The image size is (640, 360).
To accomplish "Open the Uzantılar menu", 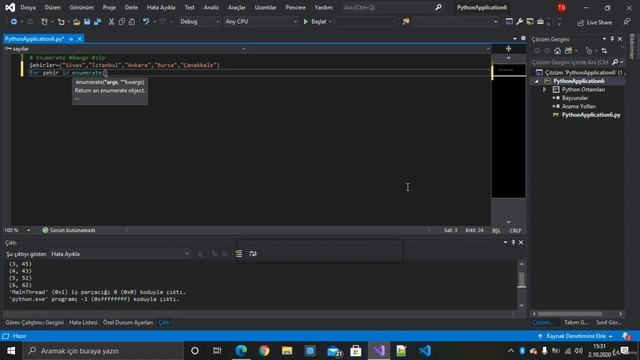I will [265, 7].
